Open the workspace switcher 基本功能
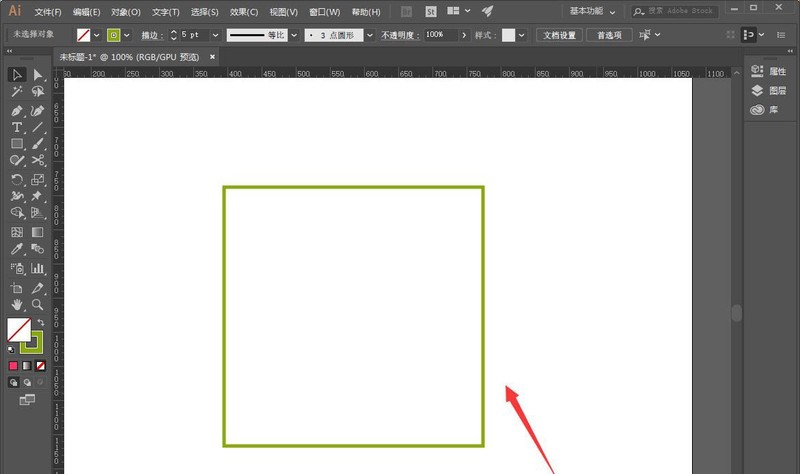The width and height of the screenshot is (800, 474). tap(600, 11)
